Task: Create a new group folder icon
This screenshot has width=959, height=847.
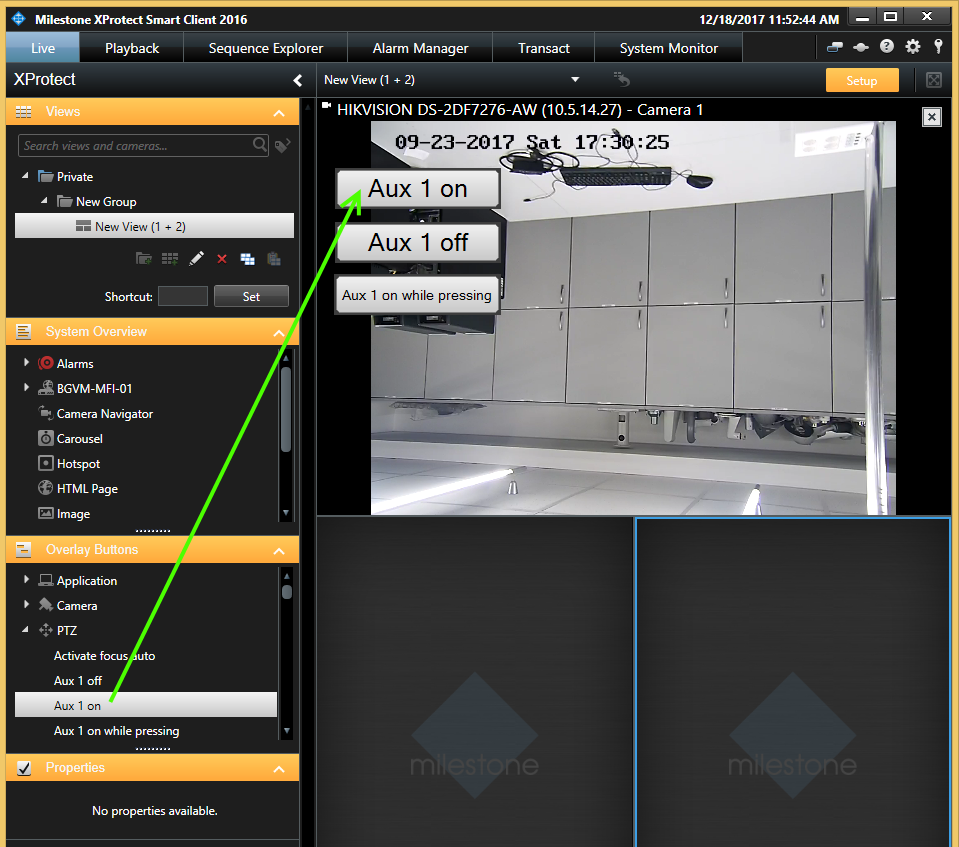Action: point(144,259)
